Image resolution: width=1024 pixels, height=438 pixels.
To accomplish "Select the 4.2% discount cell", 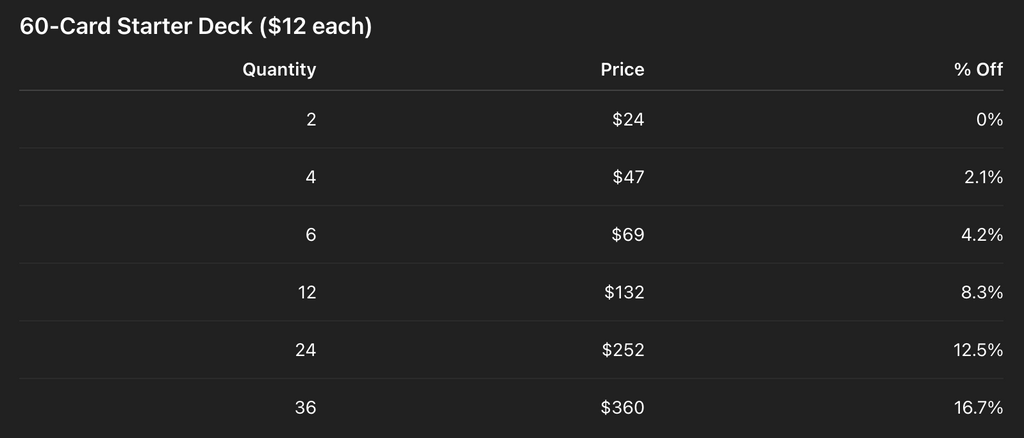I will click(983, 235).
